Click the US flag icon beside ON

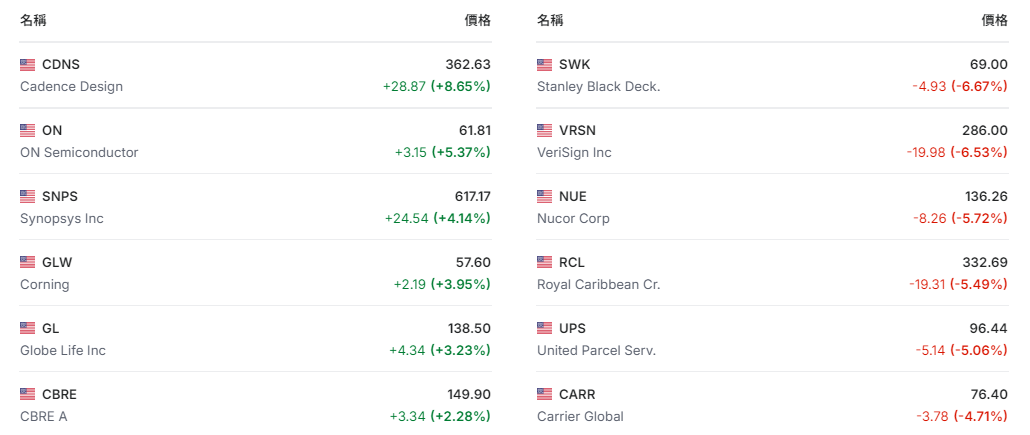tap(27, 131)
